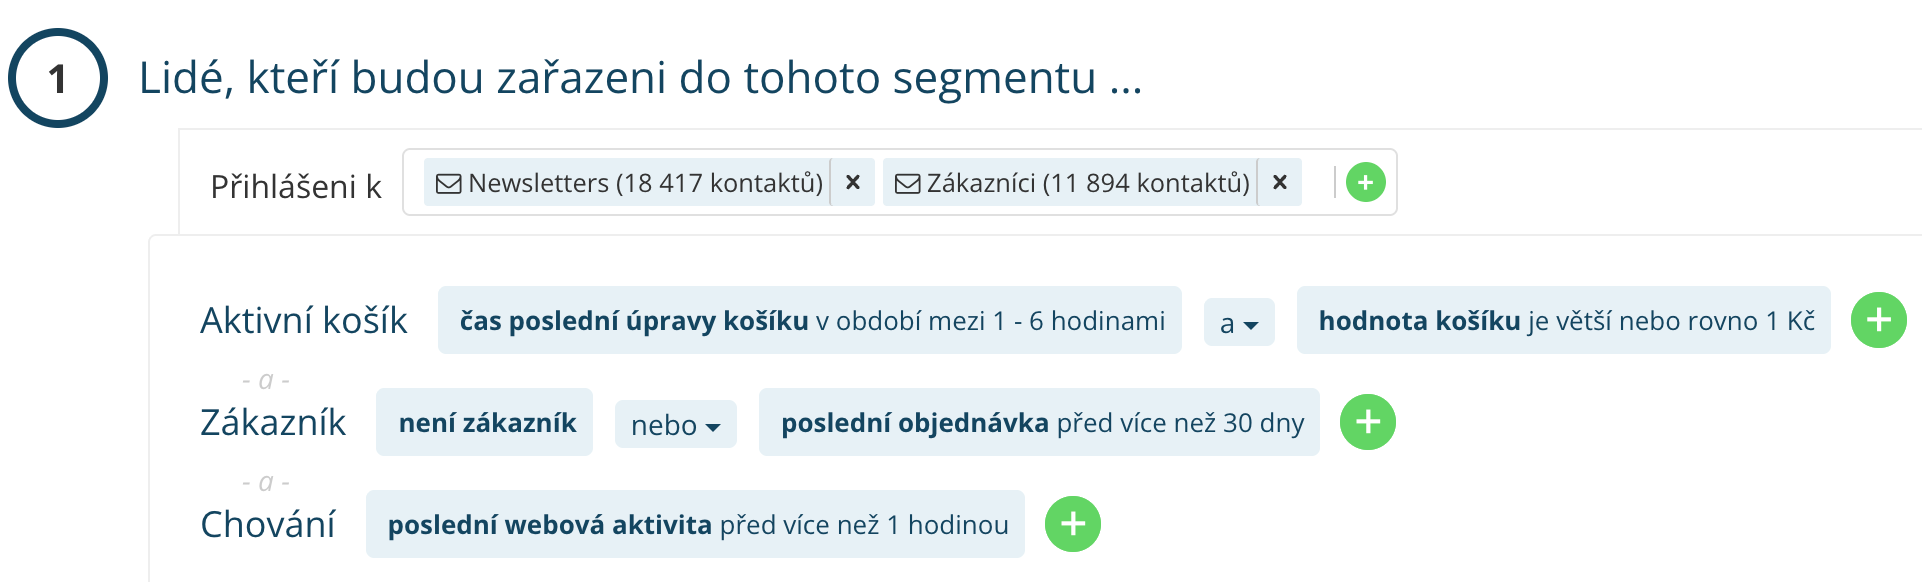Edit the 'poslední objednávka' condition
The width and height of the screenshot is (1922, 582).
click(1039, 422)
